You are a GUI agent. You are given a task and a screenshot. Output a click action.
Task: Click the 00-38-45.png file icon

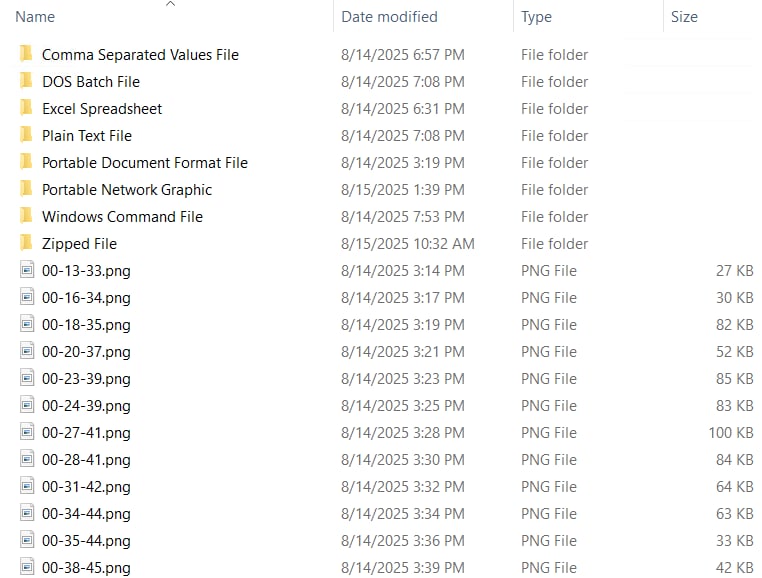click(27, 567)
